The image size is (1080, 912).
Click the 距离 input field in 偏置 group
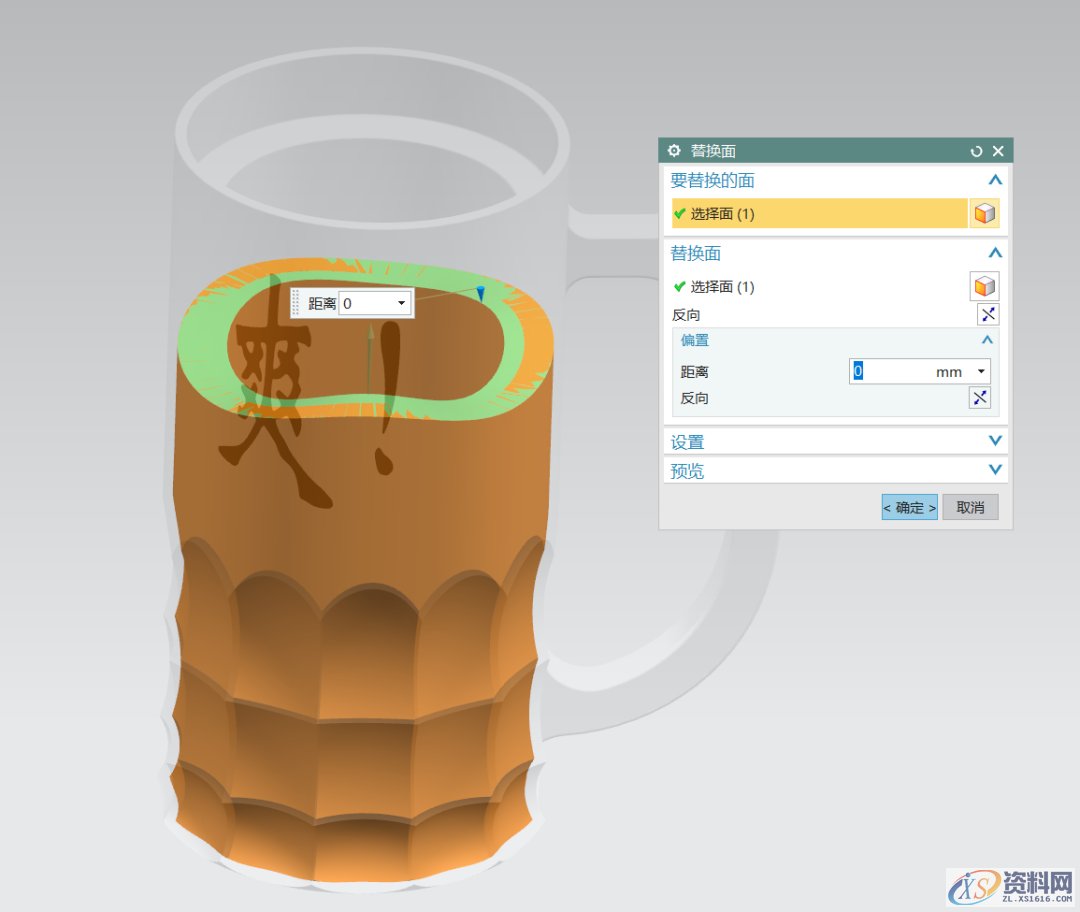pyautogui.click(x=890, y=372)
